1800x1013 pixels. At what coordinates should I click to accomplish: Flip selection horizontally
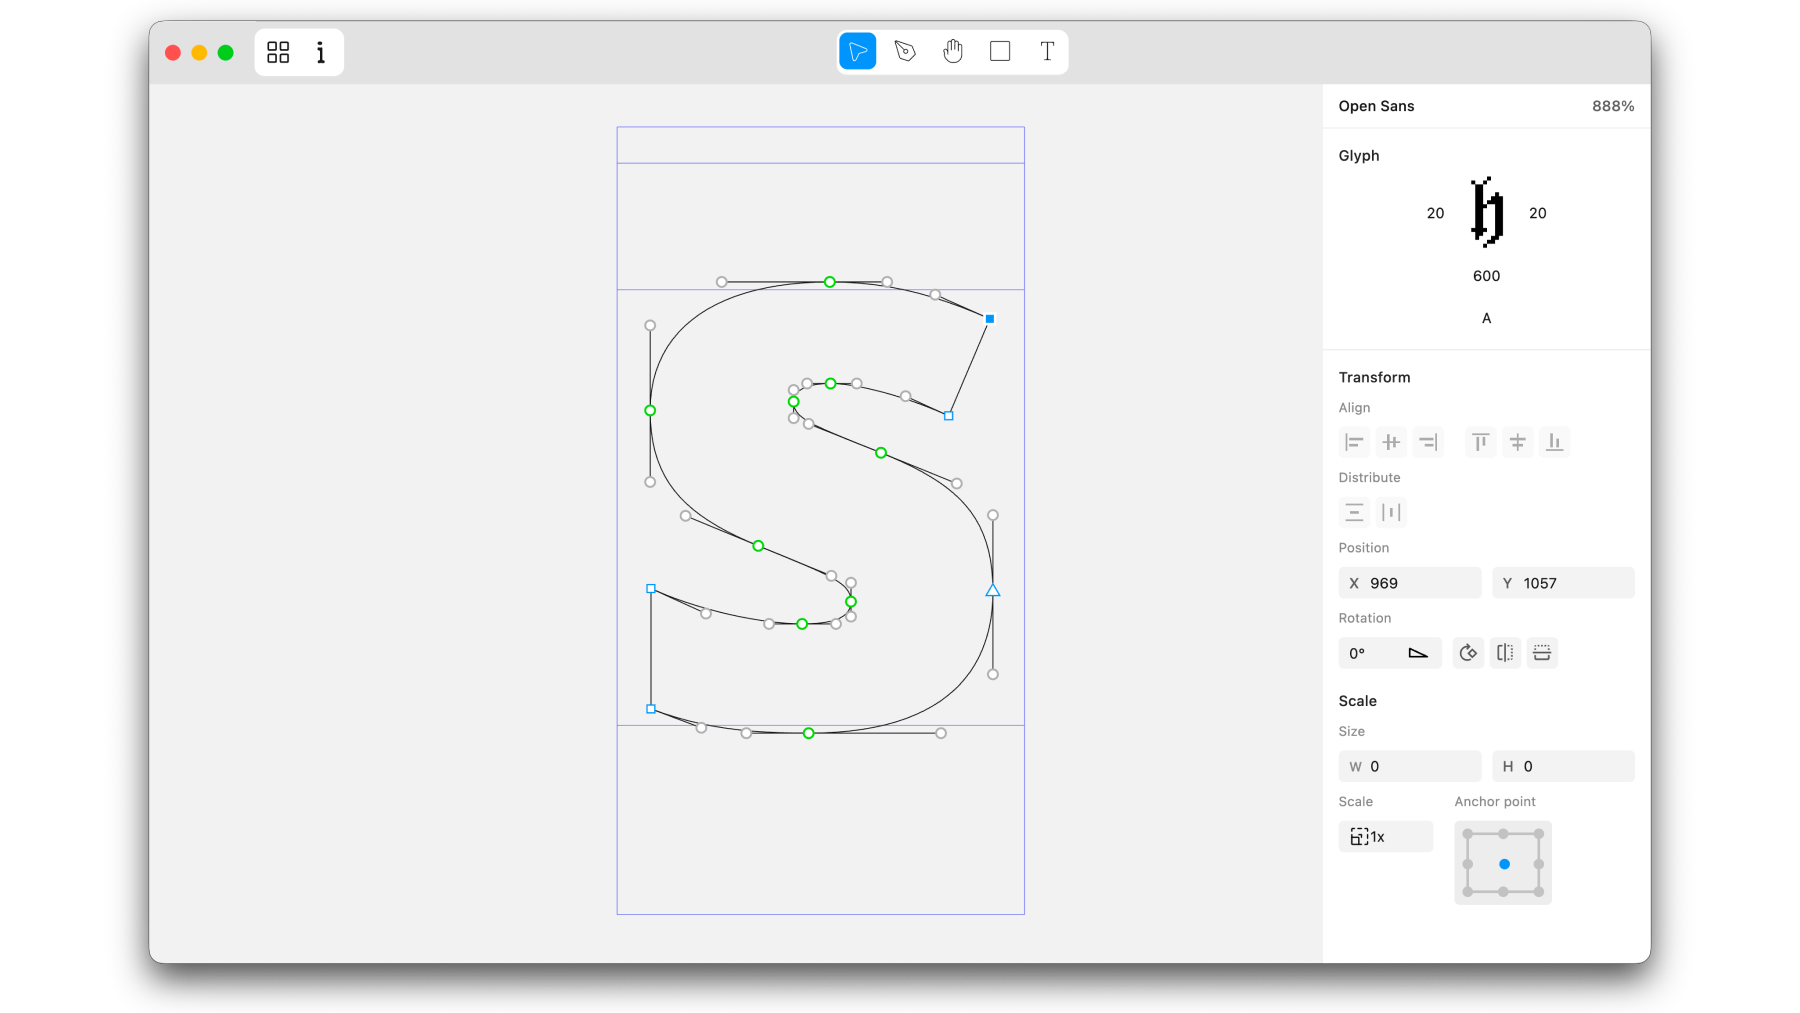pos(1505,653)
